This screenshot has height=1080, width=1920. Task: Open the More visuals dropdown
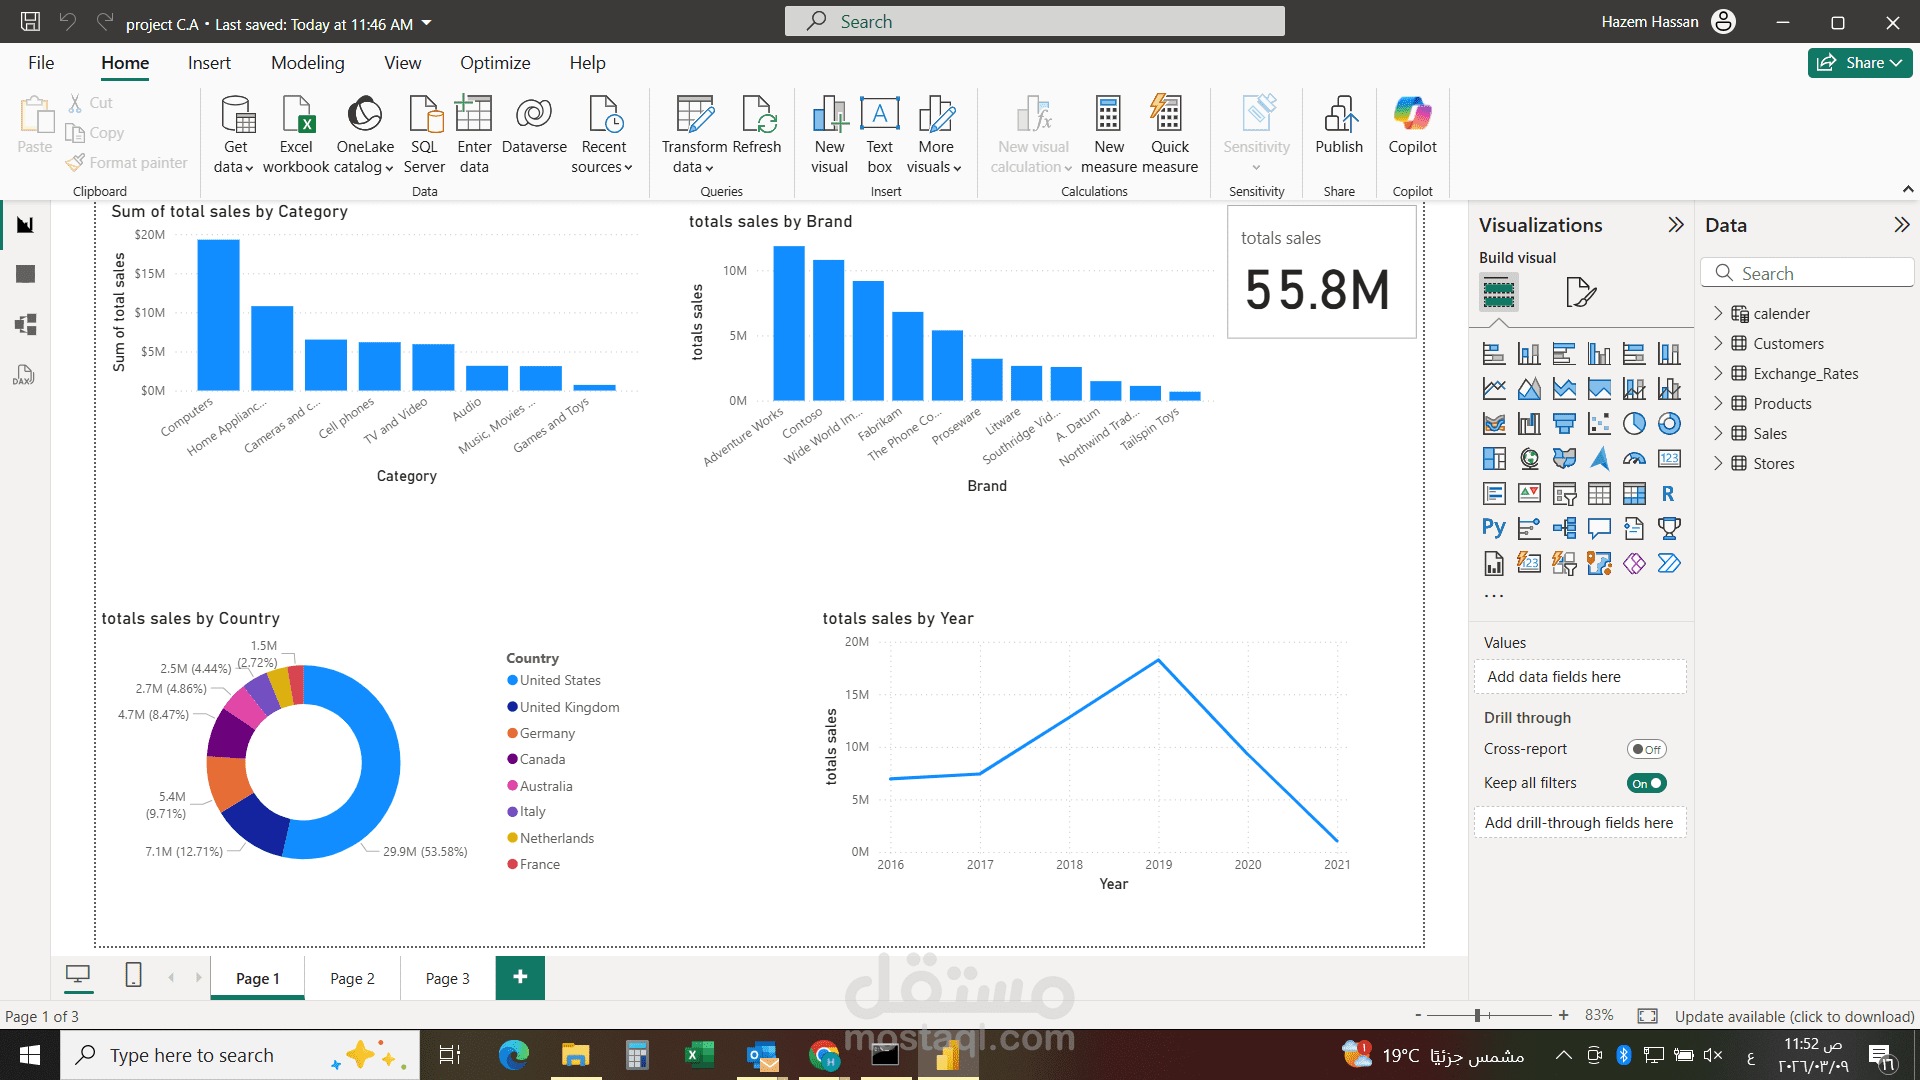tap(935, 135)
